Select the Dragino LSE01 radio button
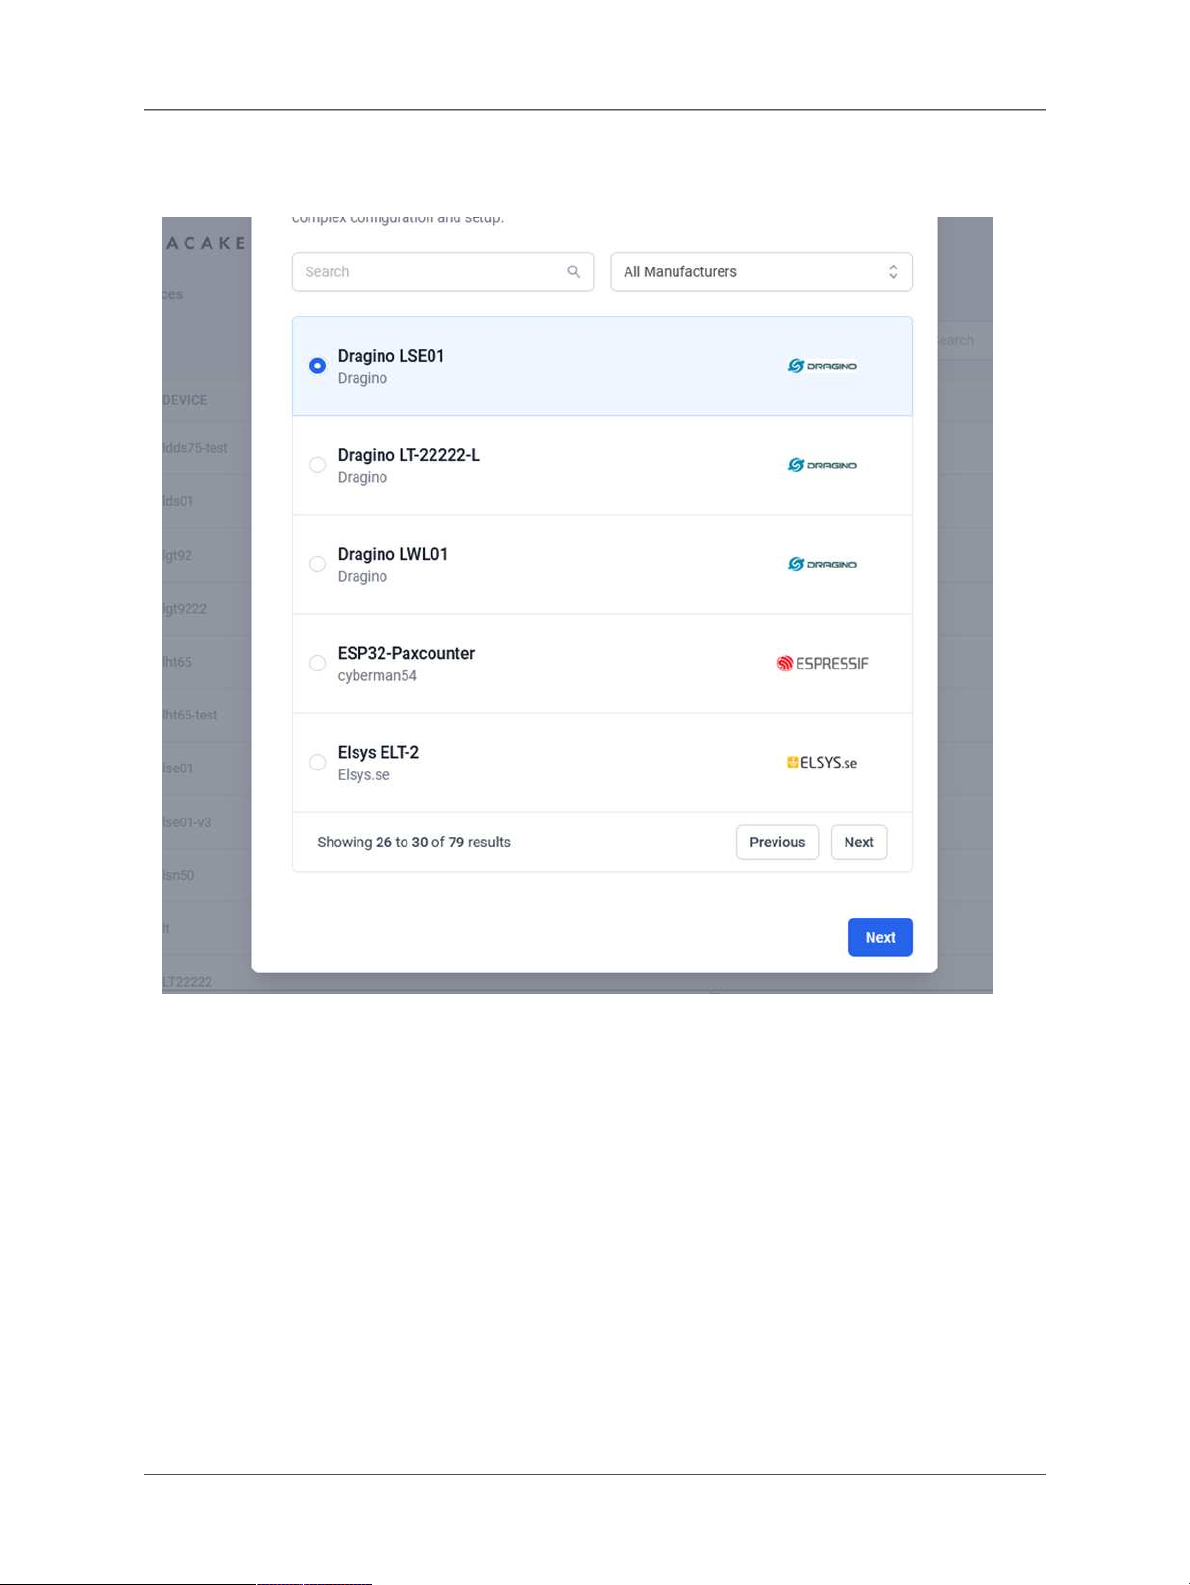The height and width of the screenshot is (1585, 1190). point(317,366)
